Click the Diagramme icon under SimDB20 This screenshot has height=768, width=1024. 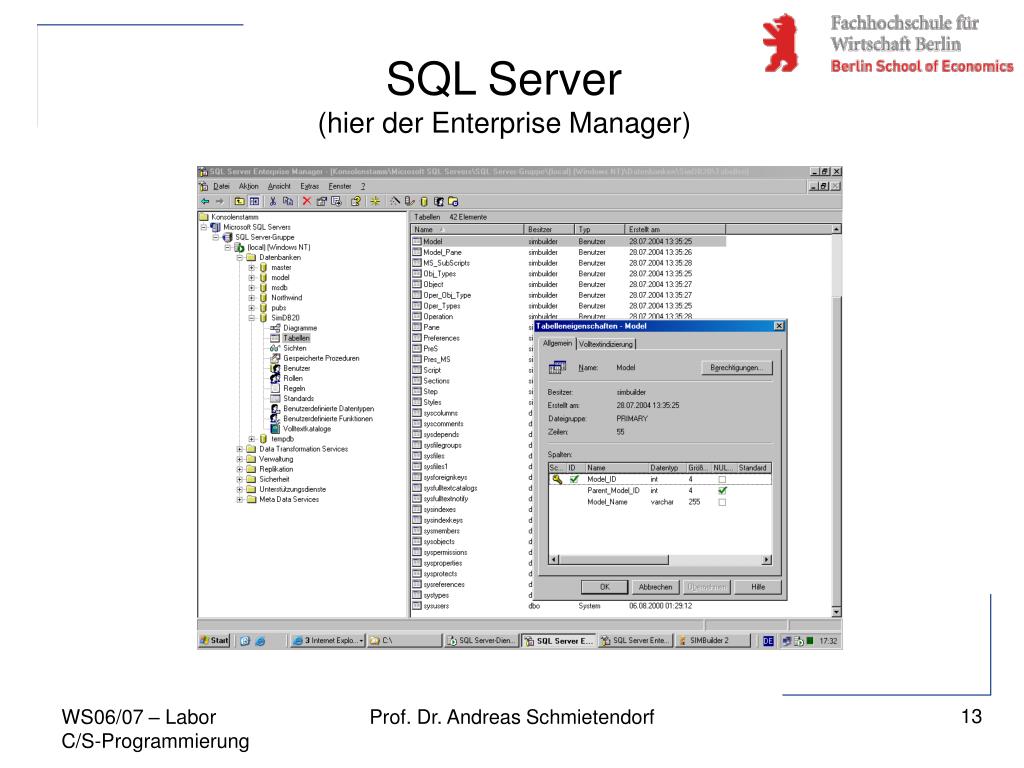[x=275, y=328]
